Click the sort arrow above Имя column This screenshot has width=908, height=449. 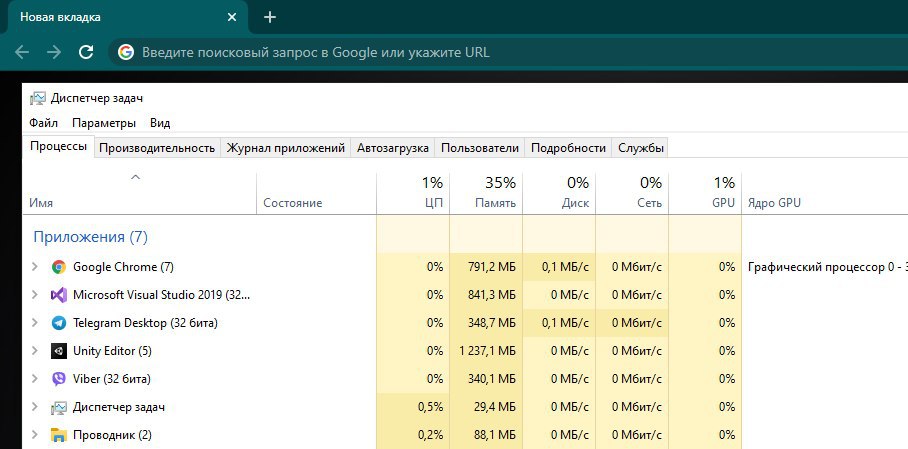[x=136, y=177]
